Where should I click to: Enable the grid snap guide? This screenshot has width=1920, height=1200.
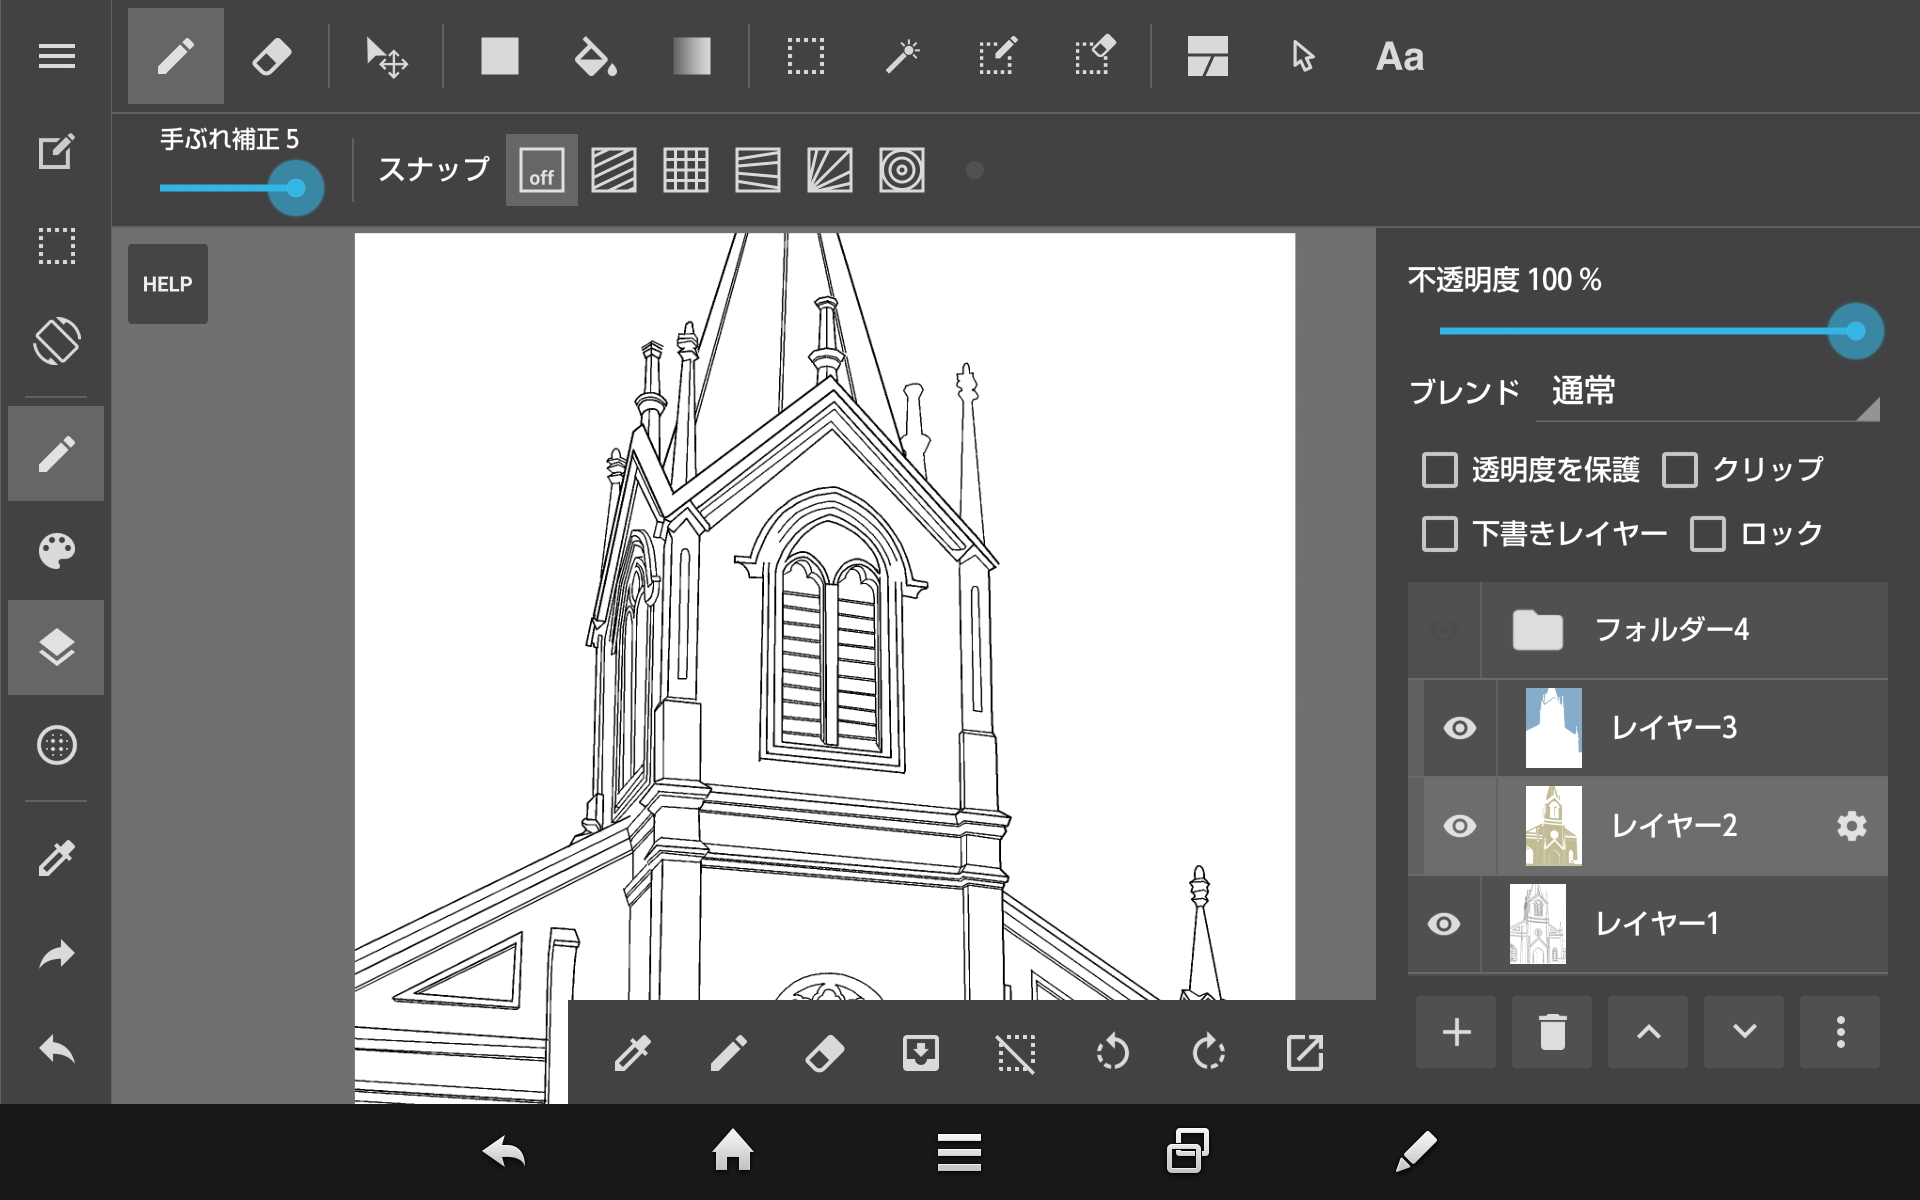(x=685, y=170)
